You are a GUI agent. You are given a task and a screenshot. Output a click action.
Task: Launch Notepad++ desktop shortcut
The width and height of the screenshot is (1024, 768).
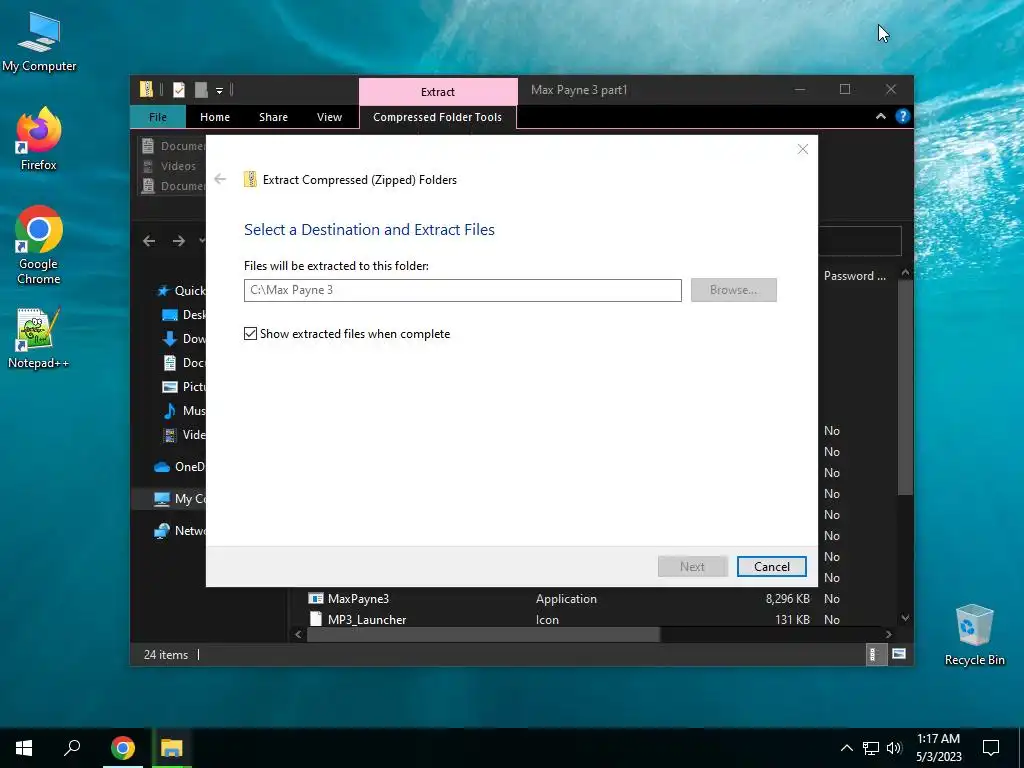[x=39, y=338]
